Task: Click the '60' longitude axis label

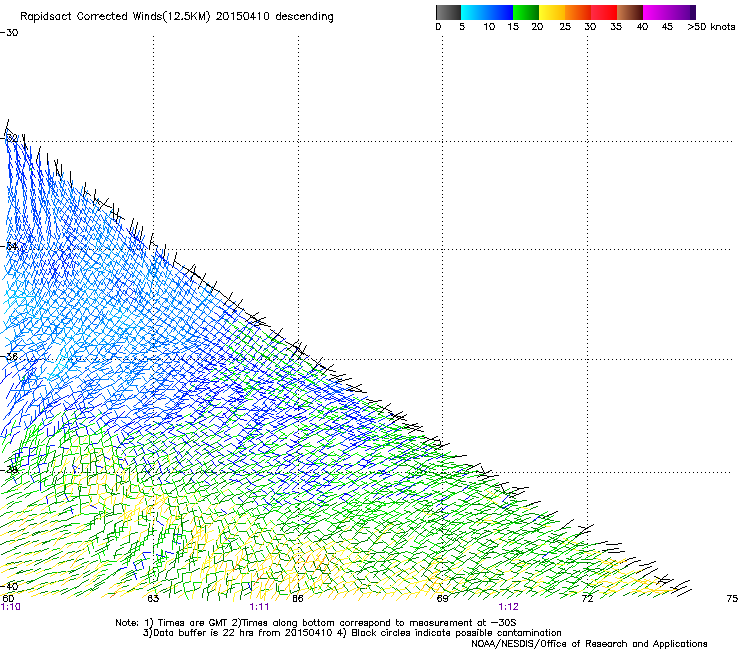Action: 8,598
